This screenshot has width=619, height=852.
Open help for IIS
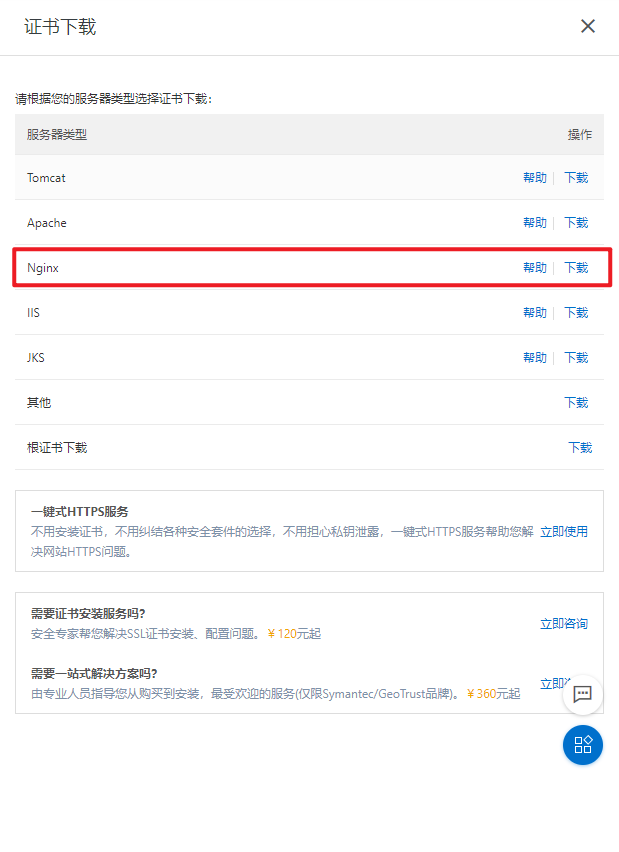click(535, 313)
